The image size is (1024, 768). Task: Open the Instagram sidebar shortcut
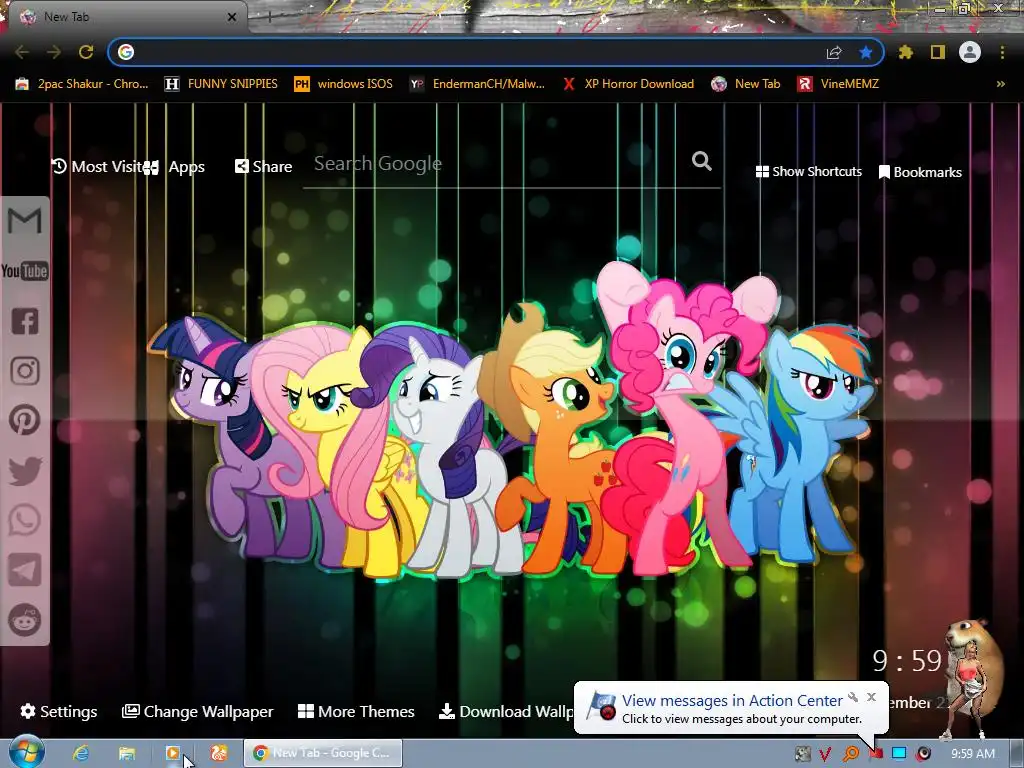tap(25, 371)
